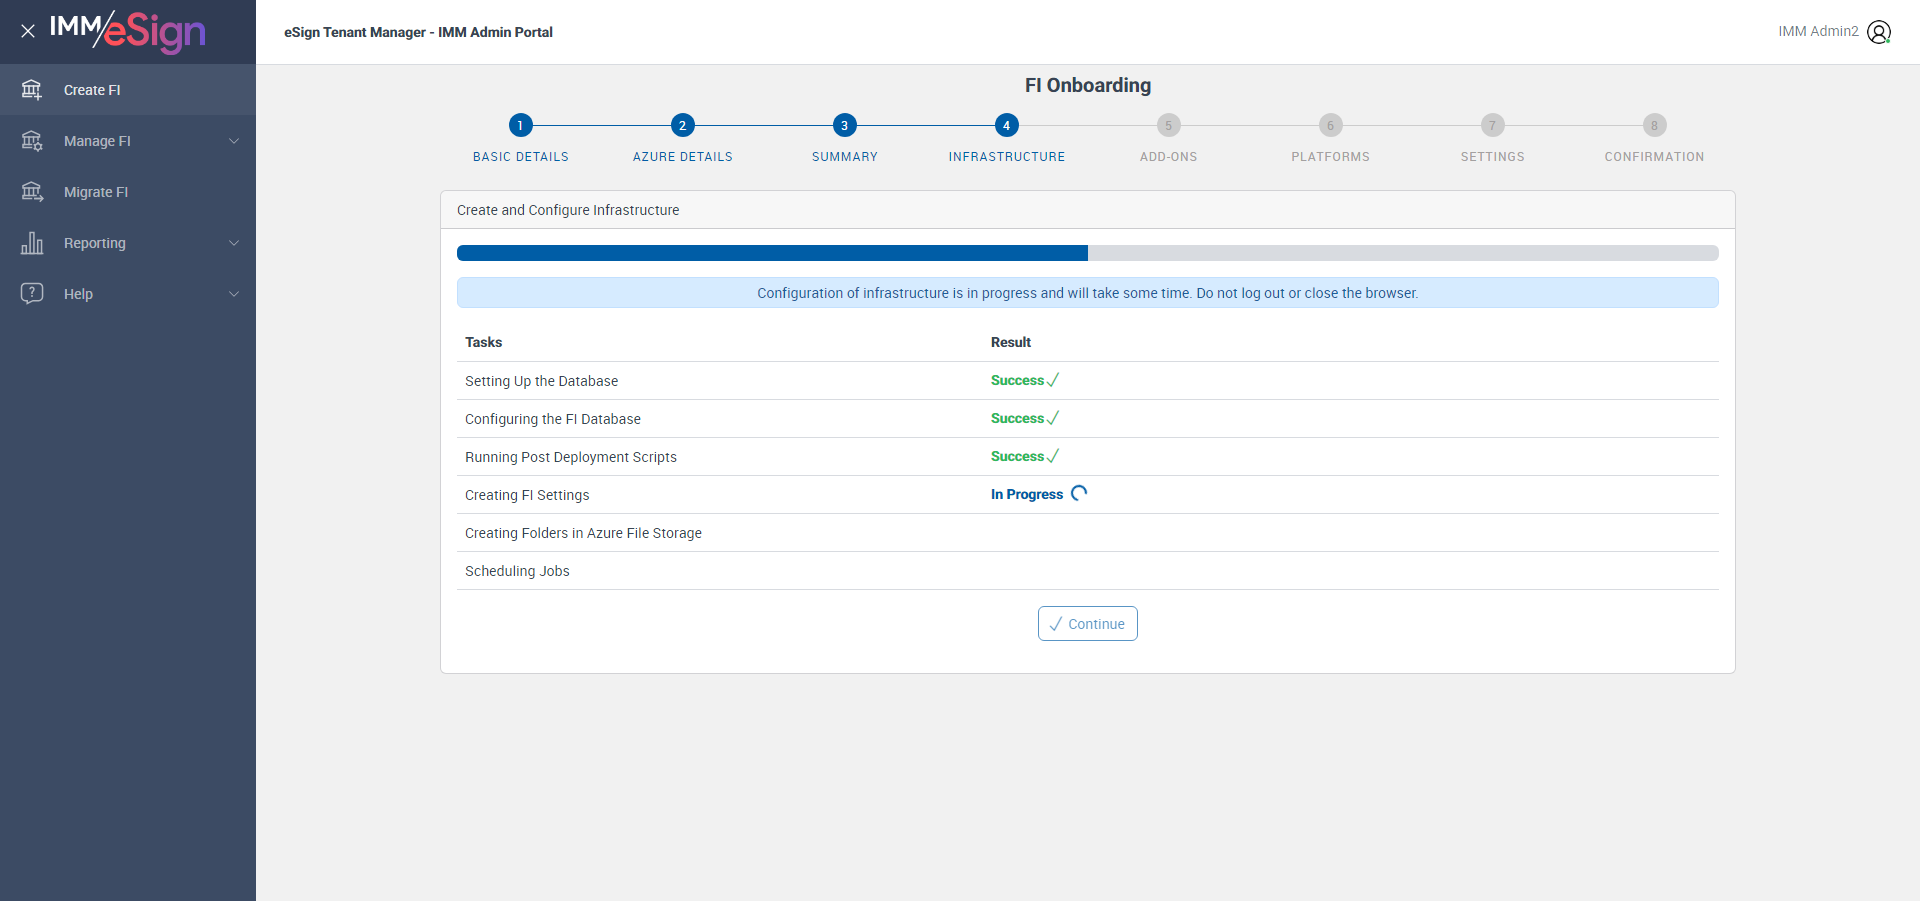Open the Help menu item
Image resolution: width=1920 pixels, height=901 pixels.
point(128,294)
